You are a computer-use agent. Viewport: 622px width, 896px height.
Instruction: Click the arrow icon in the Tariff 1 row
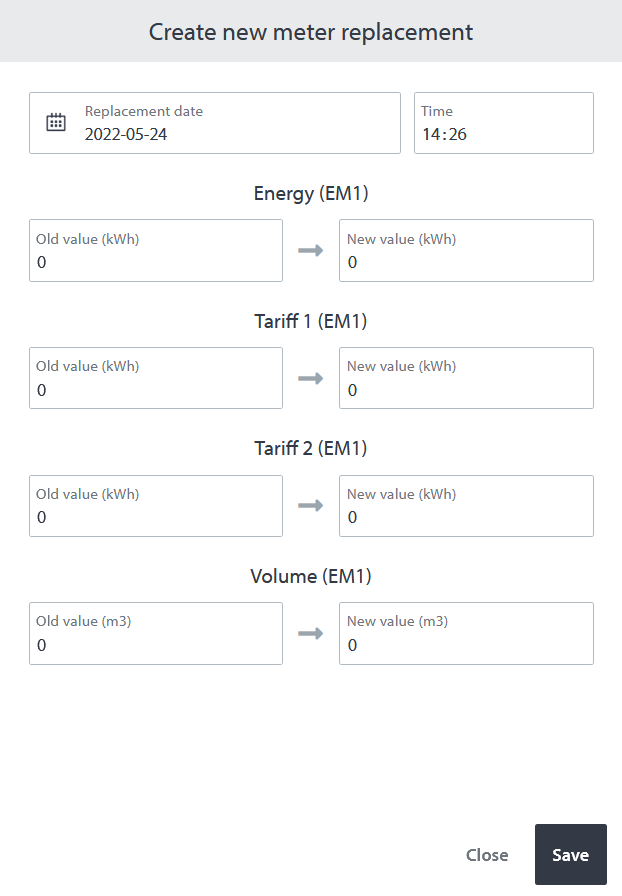tap(311, 378)
